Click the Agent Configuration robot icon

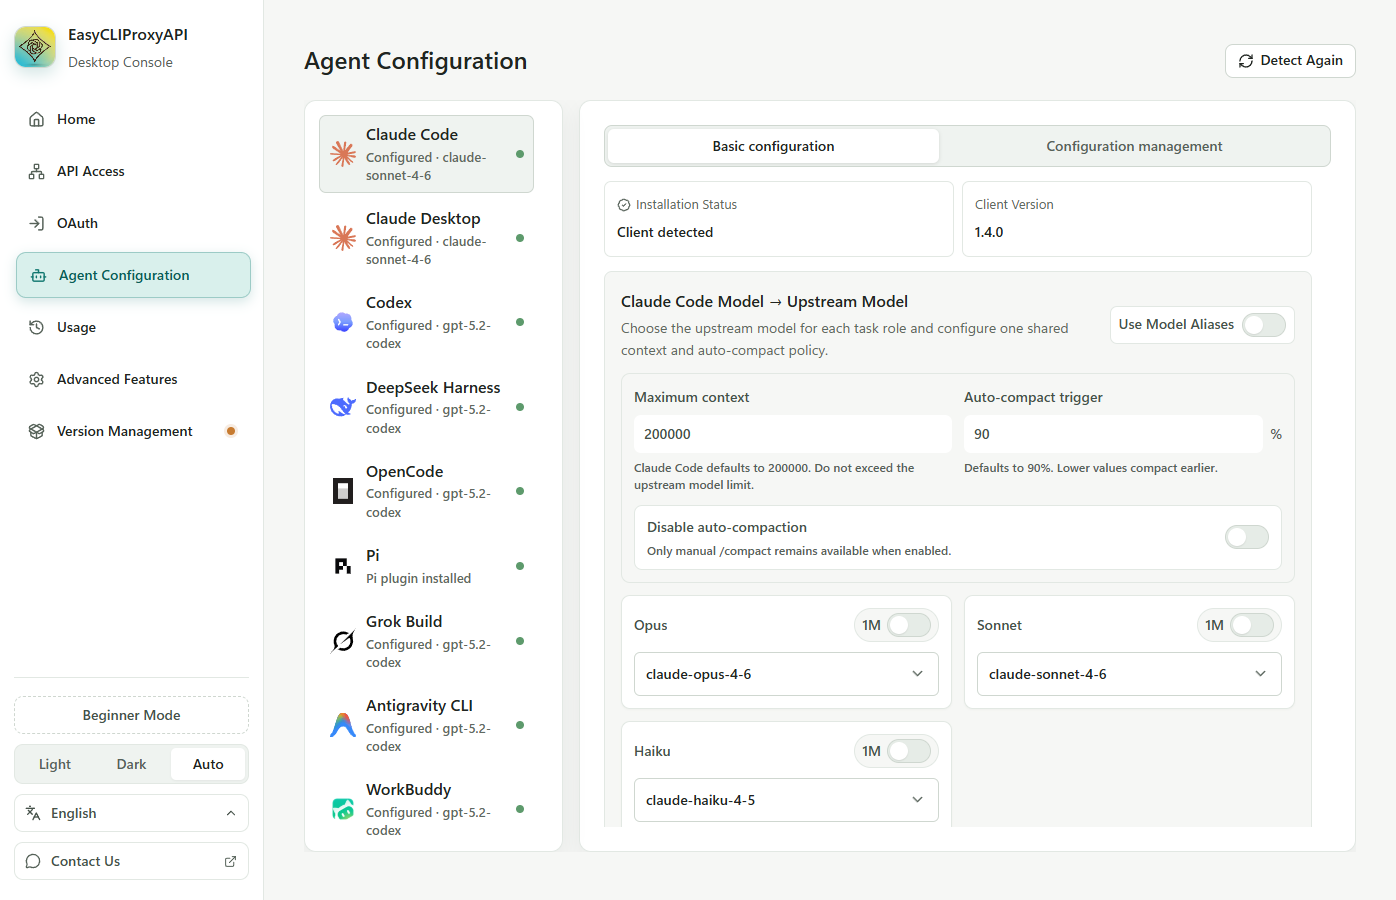click(39, 275)
